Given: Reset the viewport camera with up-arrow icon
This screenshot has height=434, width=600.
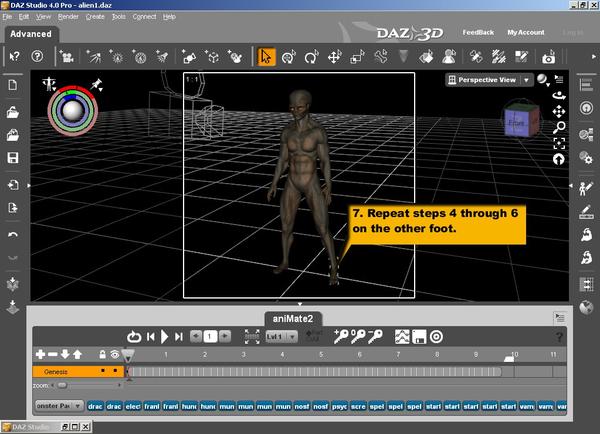Looking at the screenshot, I should (x=559, y=159).
